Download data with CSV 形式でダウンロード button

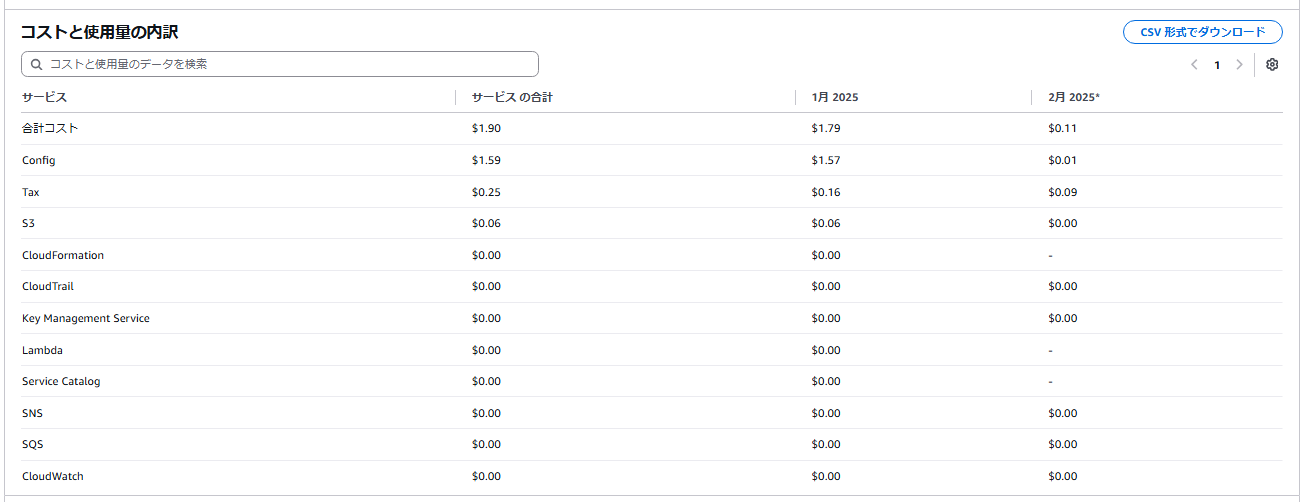[1202, 32]
